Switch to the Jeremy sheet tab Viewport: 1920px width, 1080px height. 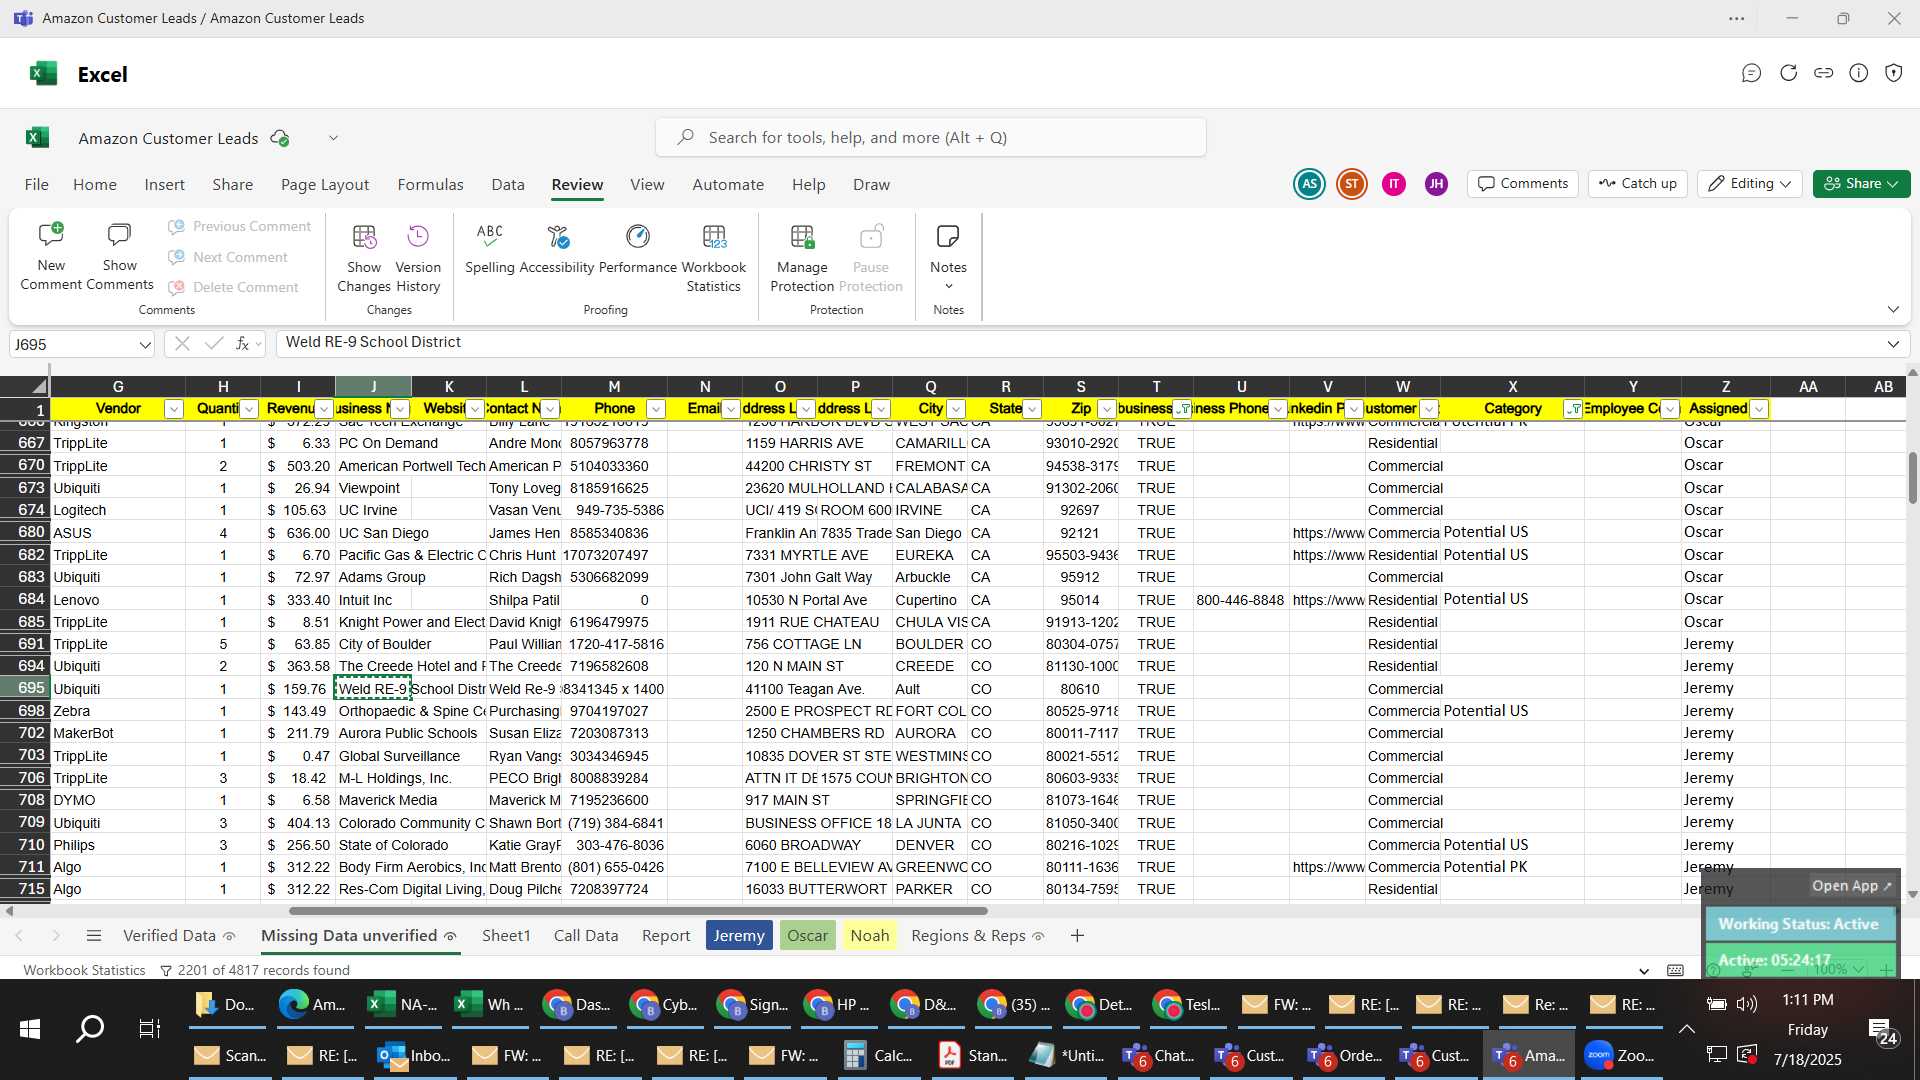tap(739, 936)
